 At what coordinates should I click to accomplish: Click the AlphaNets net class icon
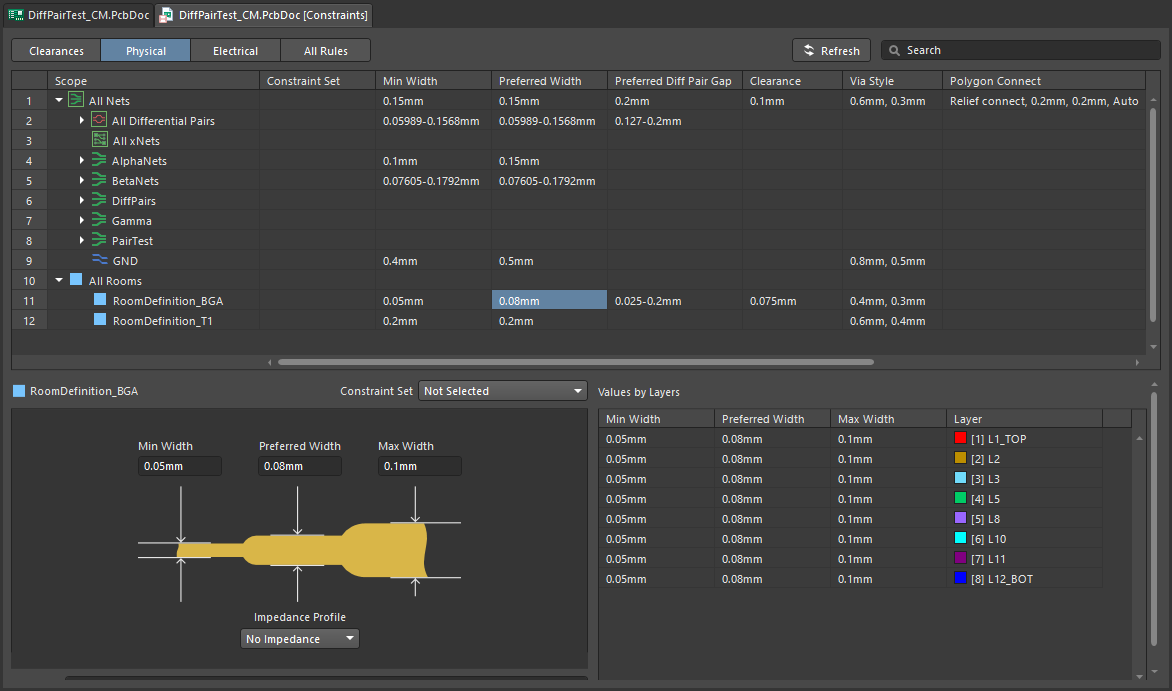(x=98, y=161)
